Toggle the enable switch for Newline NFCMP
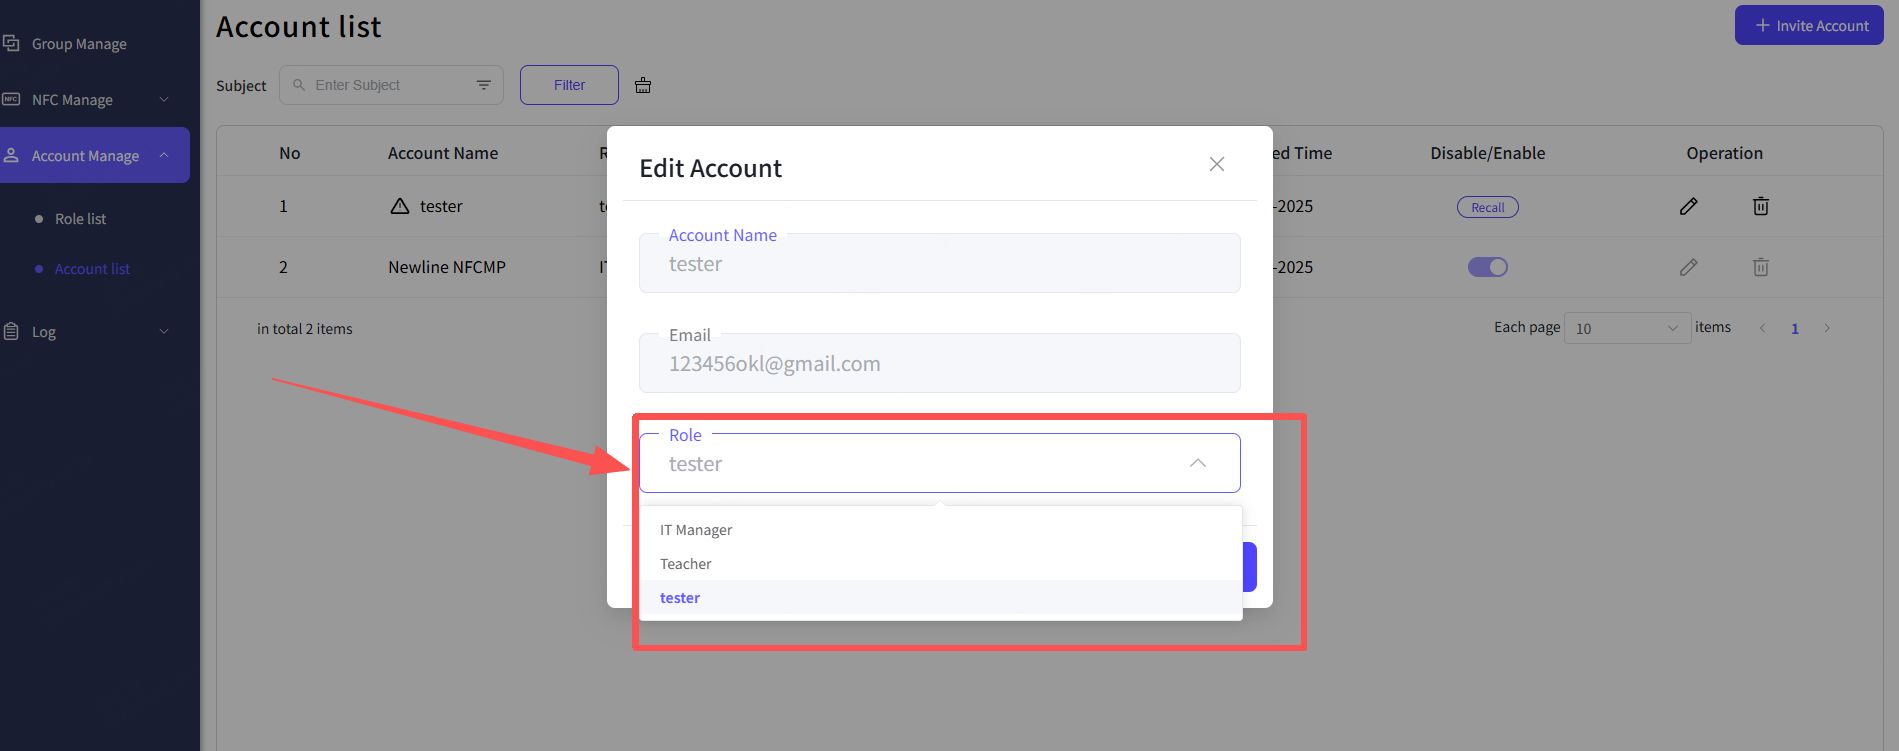The height and width of the screenshot is (751, 1899). click(1487, 267)
